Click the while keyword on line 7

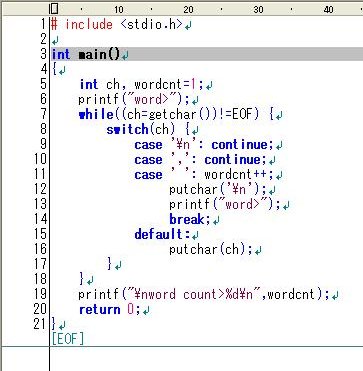(96, 115)
